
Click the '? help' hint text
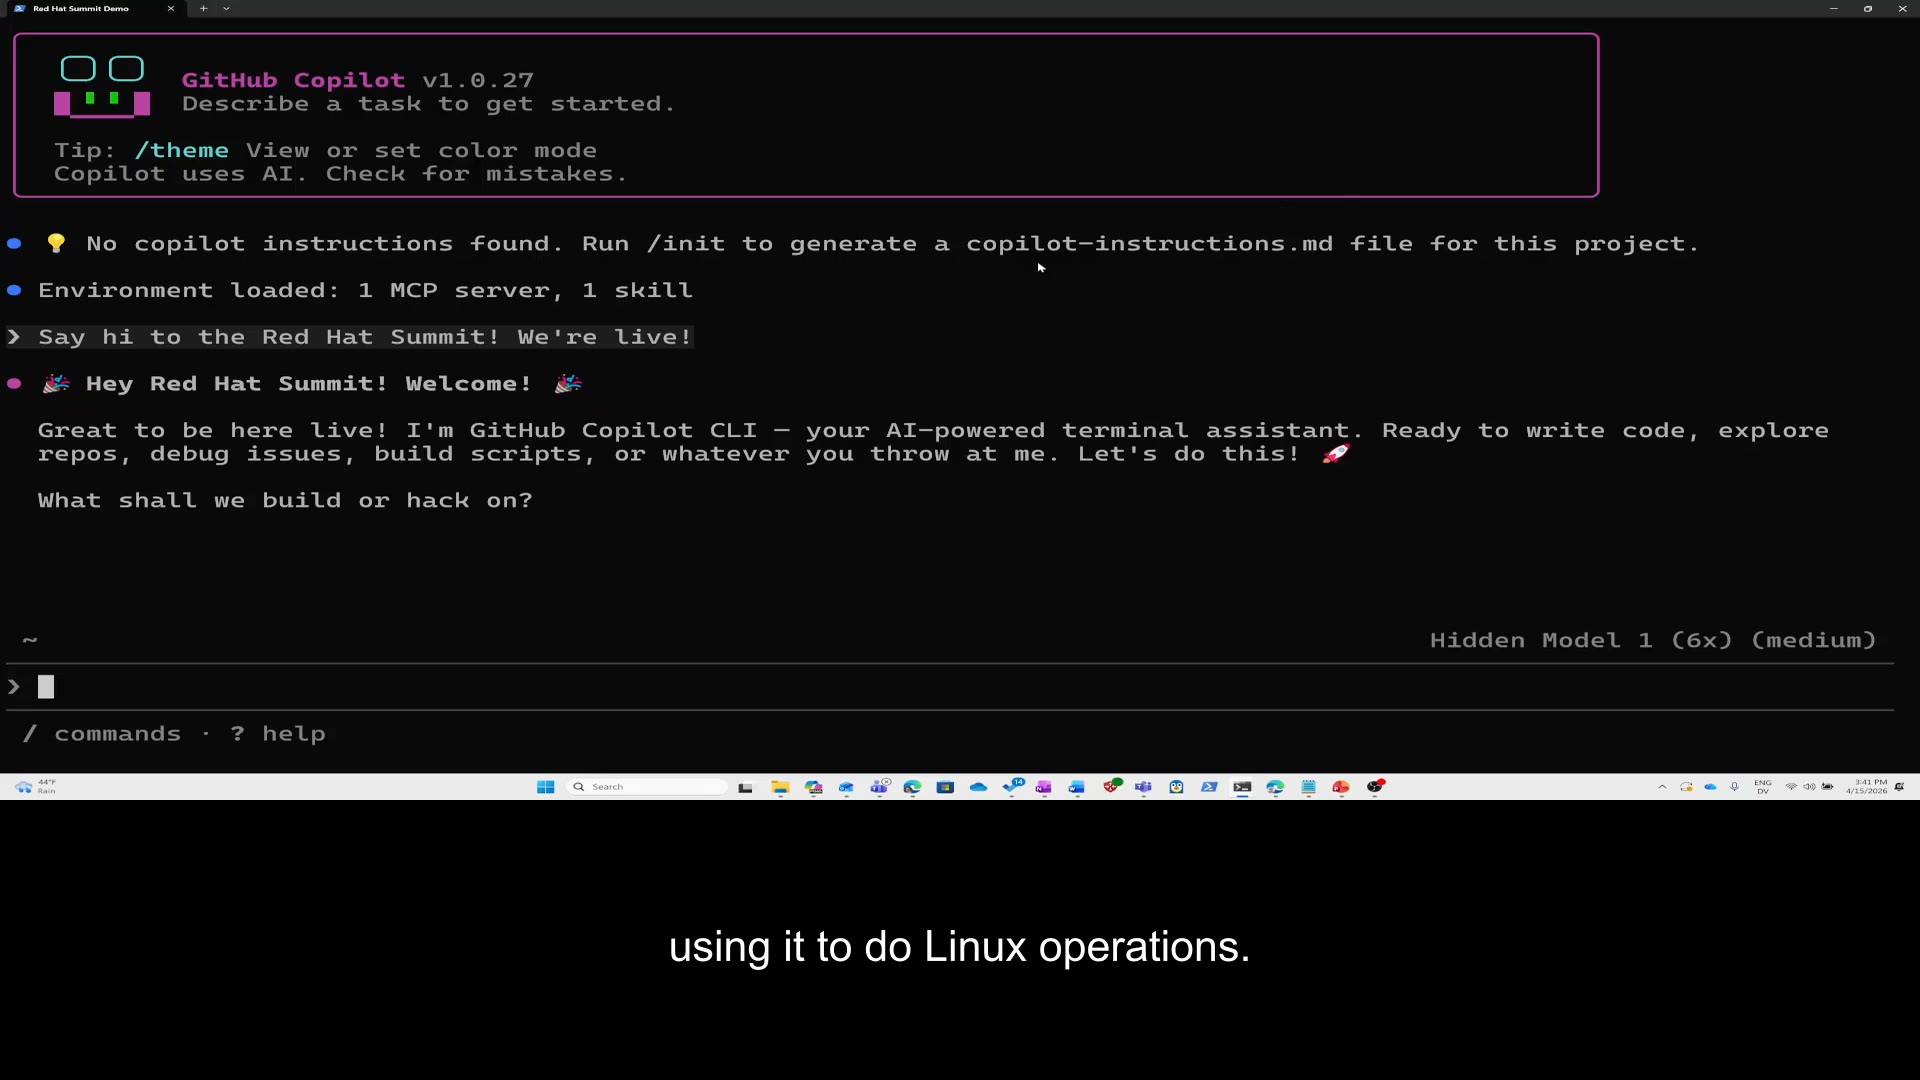(278, 734)
